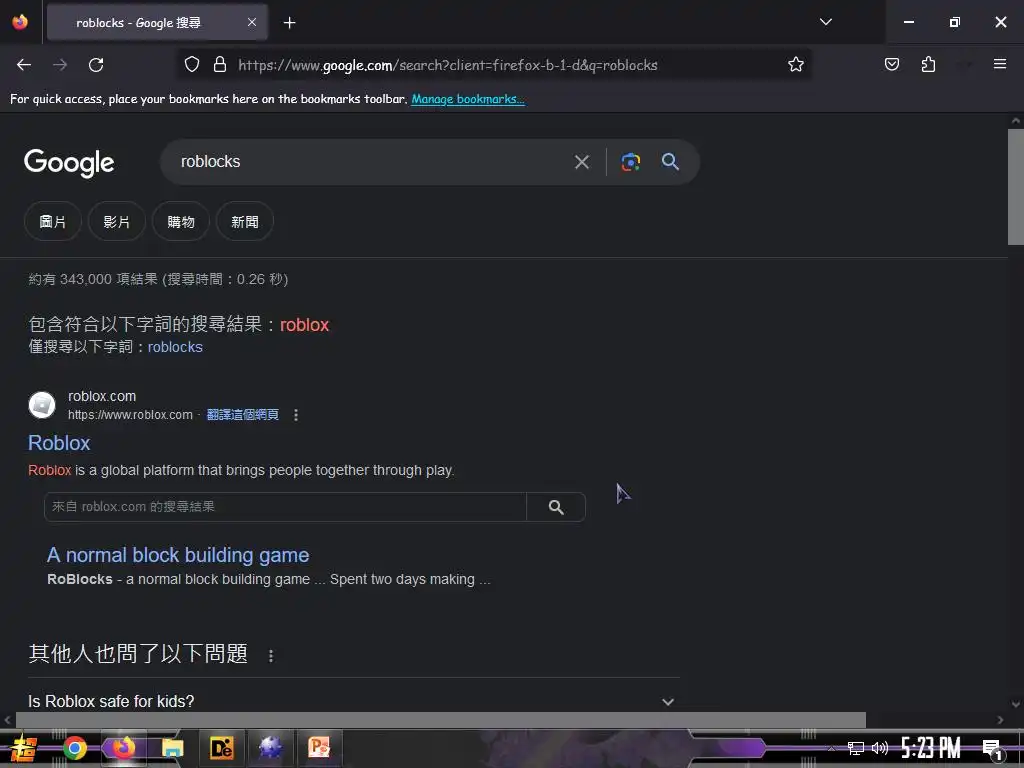
Task: Switch to the 圖片 images filter
Action: click(53, 222)
